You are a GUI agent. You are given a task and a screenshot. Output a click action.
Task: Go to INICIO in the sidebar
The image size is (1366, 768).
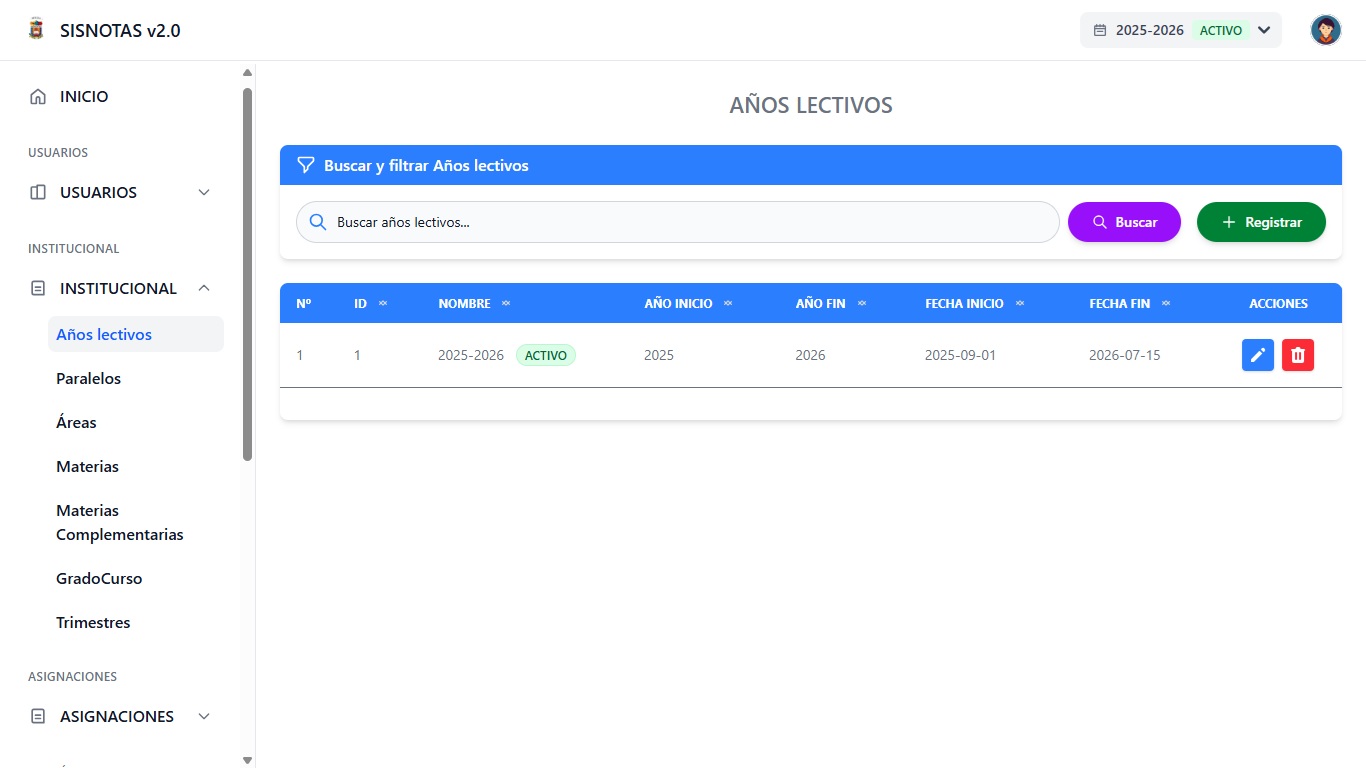[x=84, y=97]
